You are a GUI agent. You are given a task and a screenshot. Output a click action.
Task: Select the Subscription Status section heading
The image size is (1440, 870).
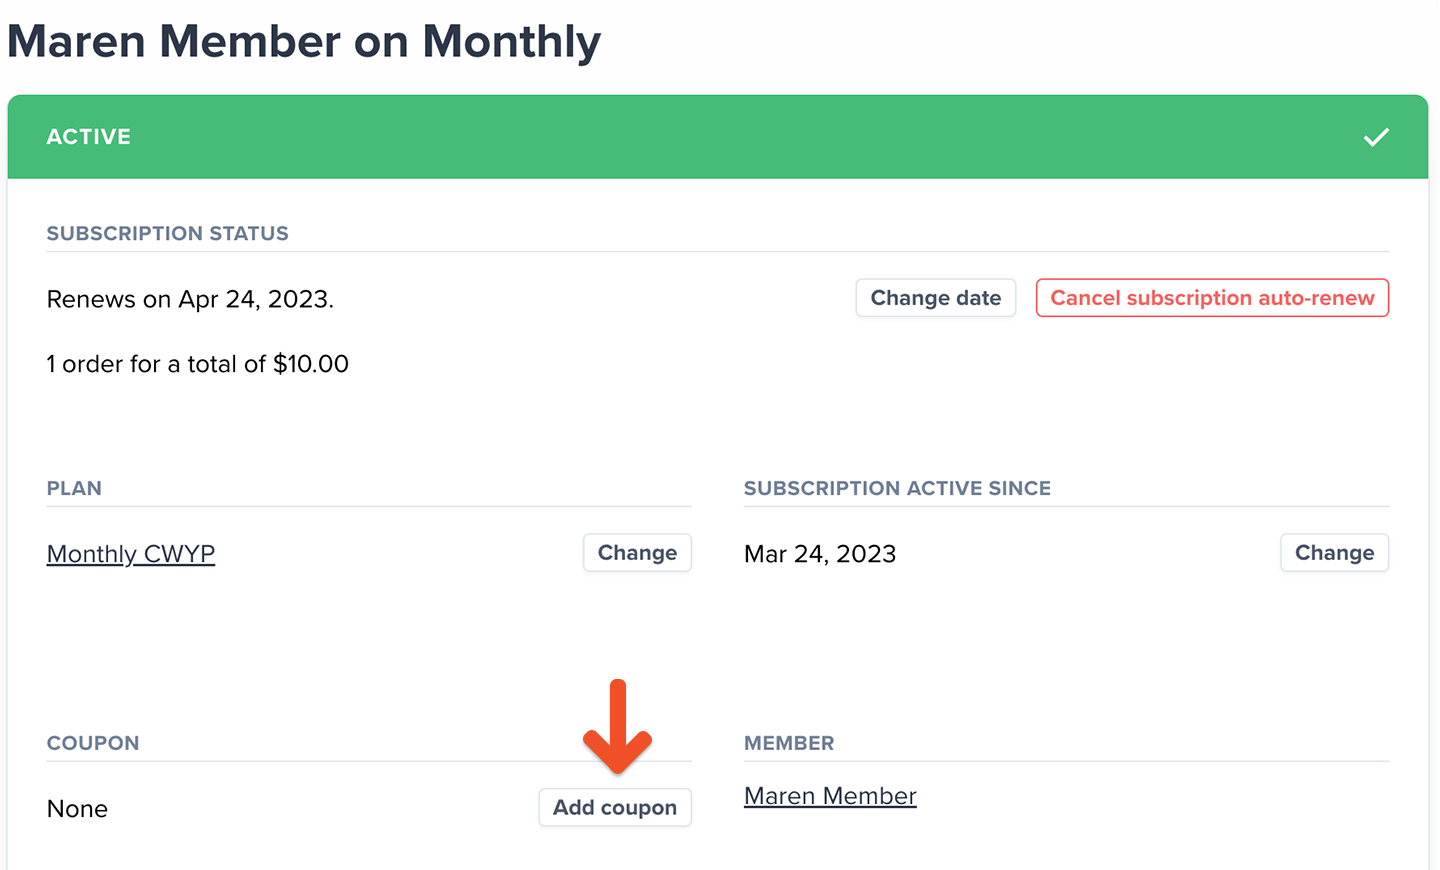tap(168, 233)
